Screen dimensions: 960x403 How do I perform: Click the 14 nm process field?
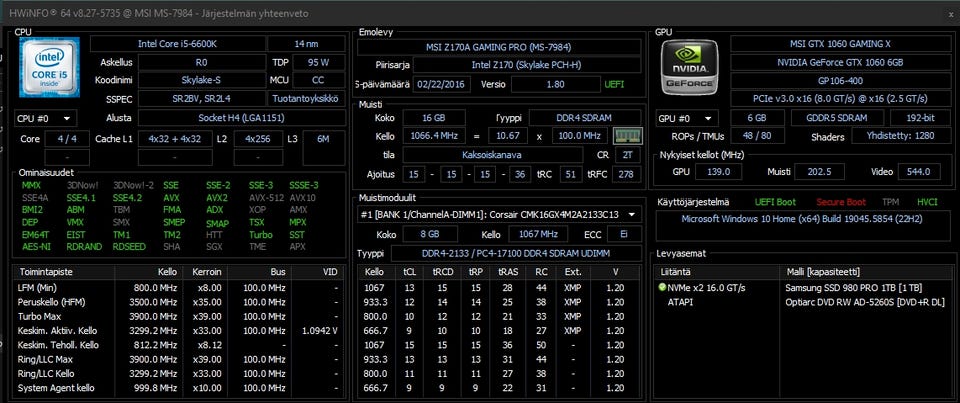(307, 44)
